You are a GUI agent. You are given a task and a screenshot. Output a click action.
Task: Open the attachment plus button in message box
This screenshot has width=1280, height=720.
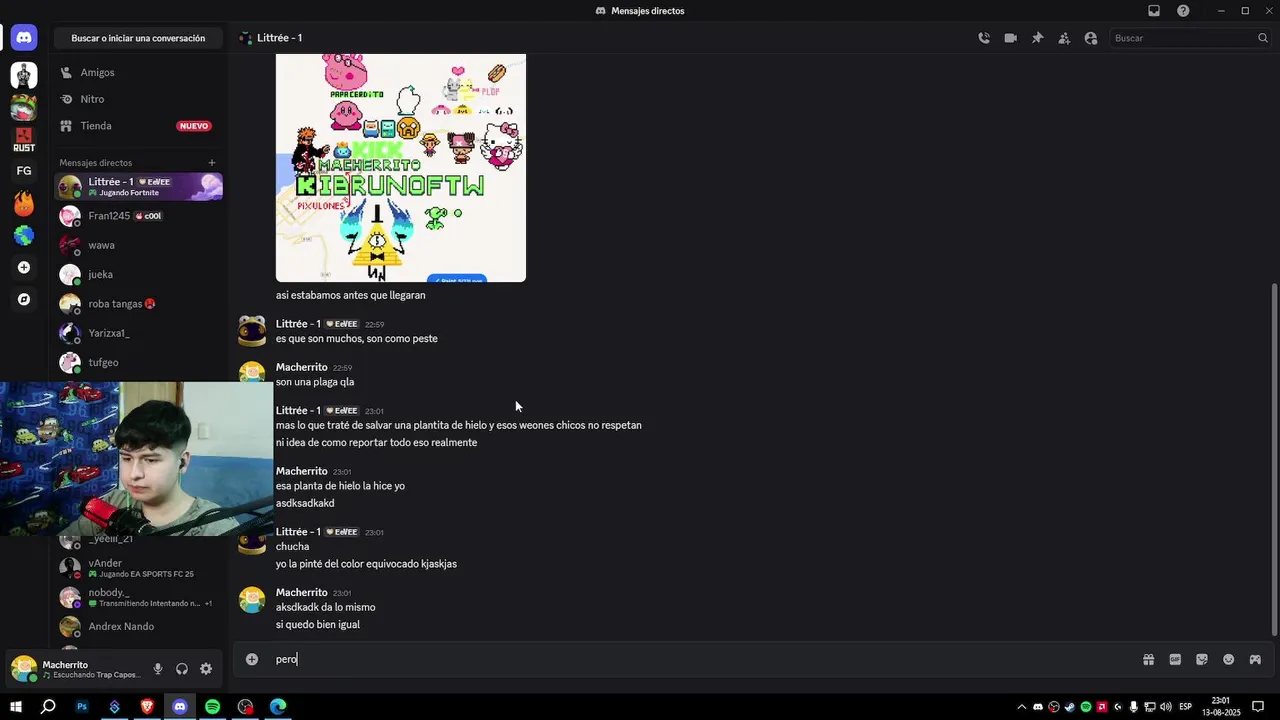coord(252,659)
